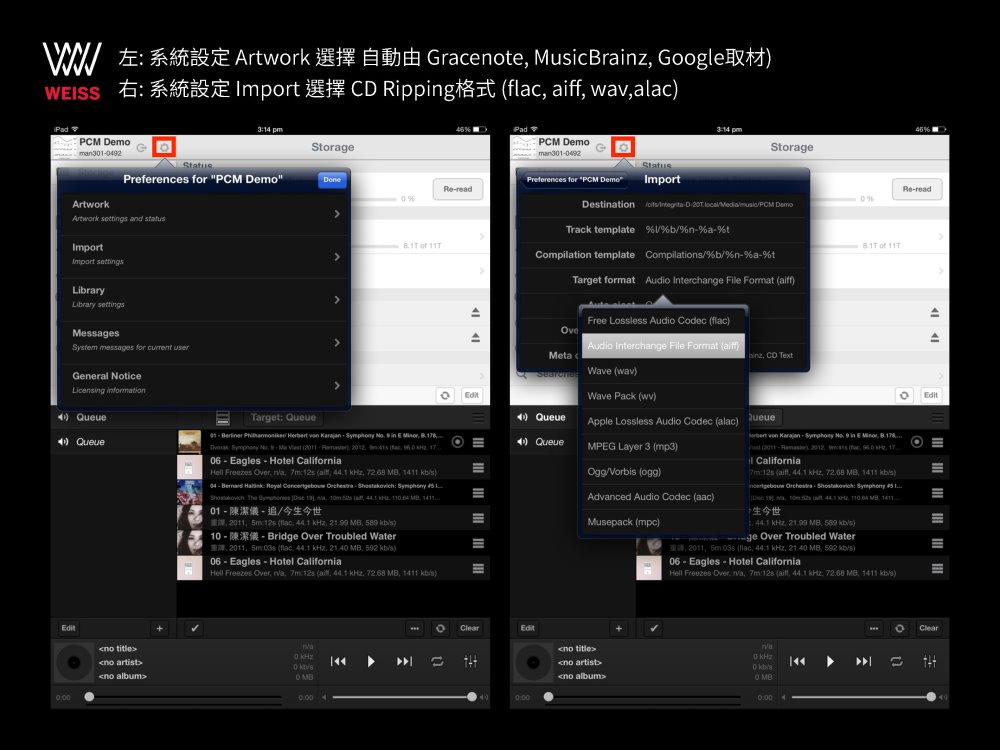The height and width of the screenshot is (750, 1000).
Task: Open Artwork settings row
Action: tap(203, 213)
